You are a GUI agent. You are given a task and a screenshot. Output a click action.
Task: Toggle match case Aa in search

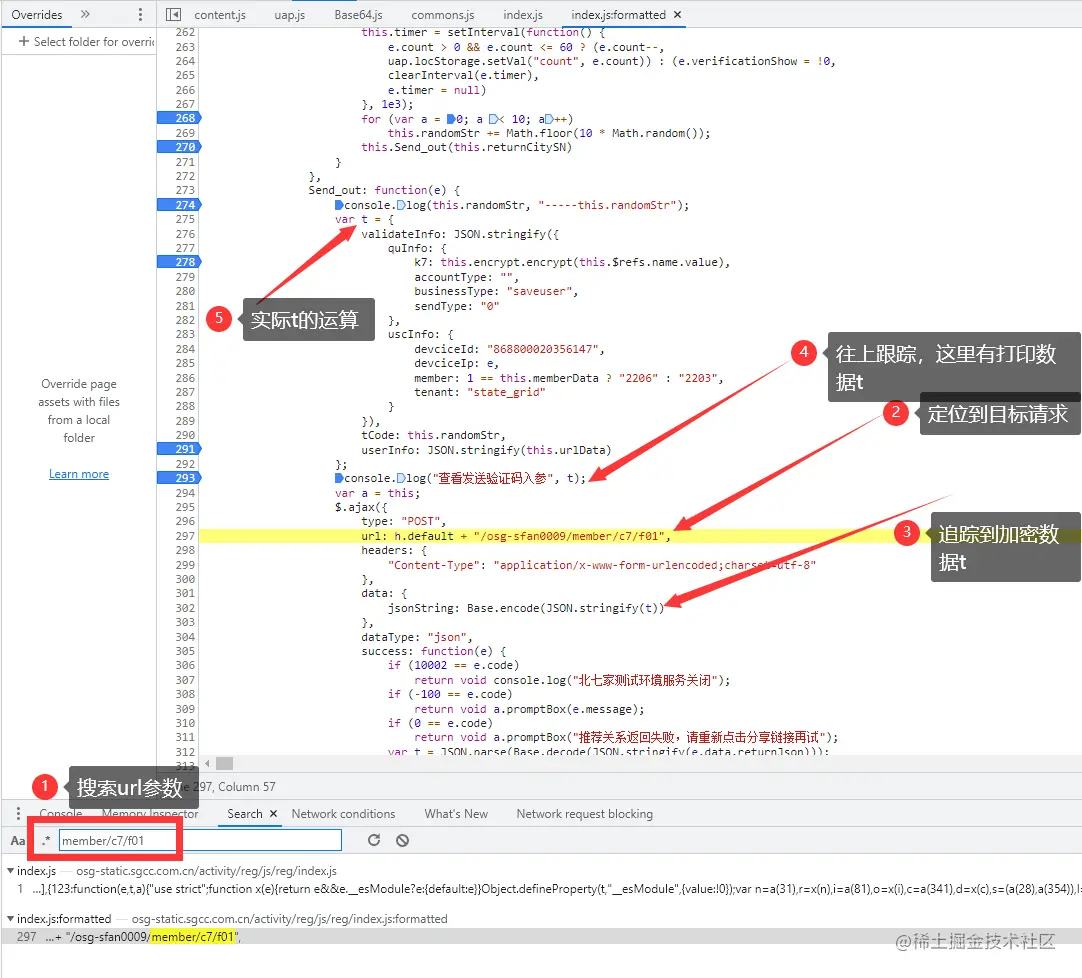18,841
